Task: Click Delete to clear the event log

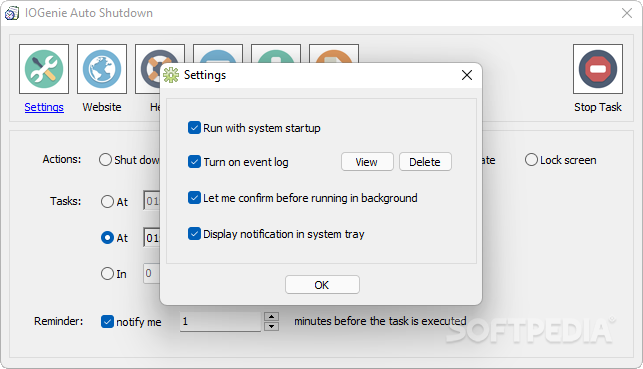Action: pyautogui.click(x=425, y=162)
